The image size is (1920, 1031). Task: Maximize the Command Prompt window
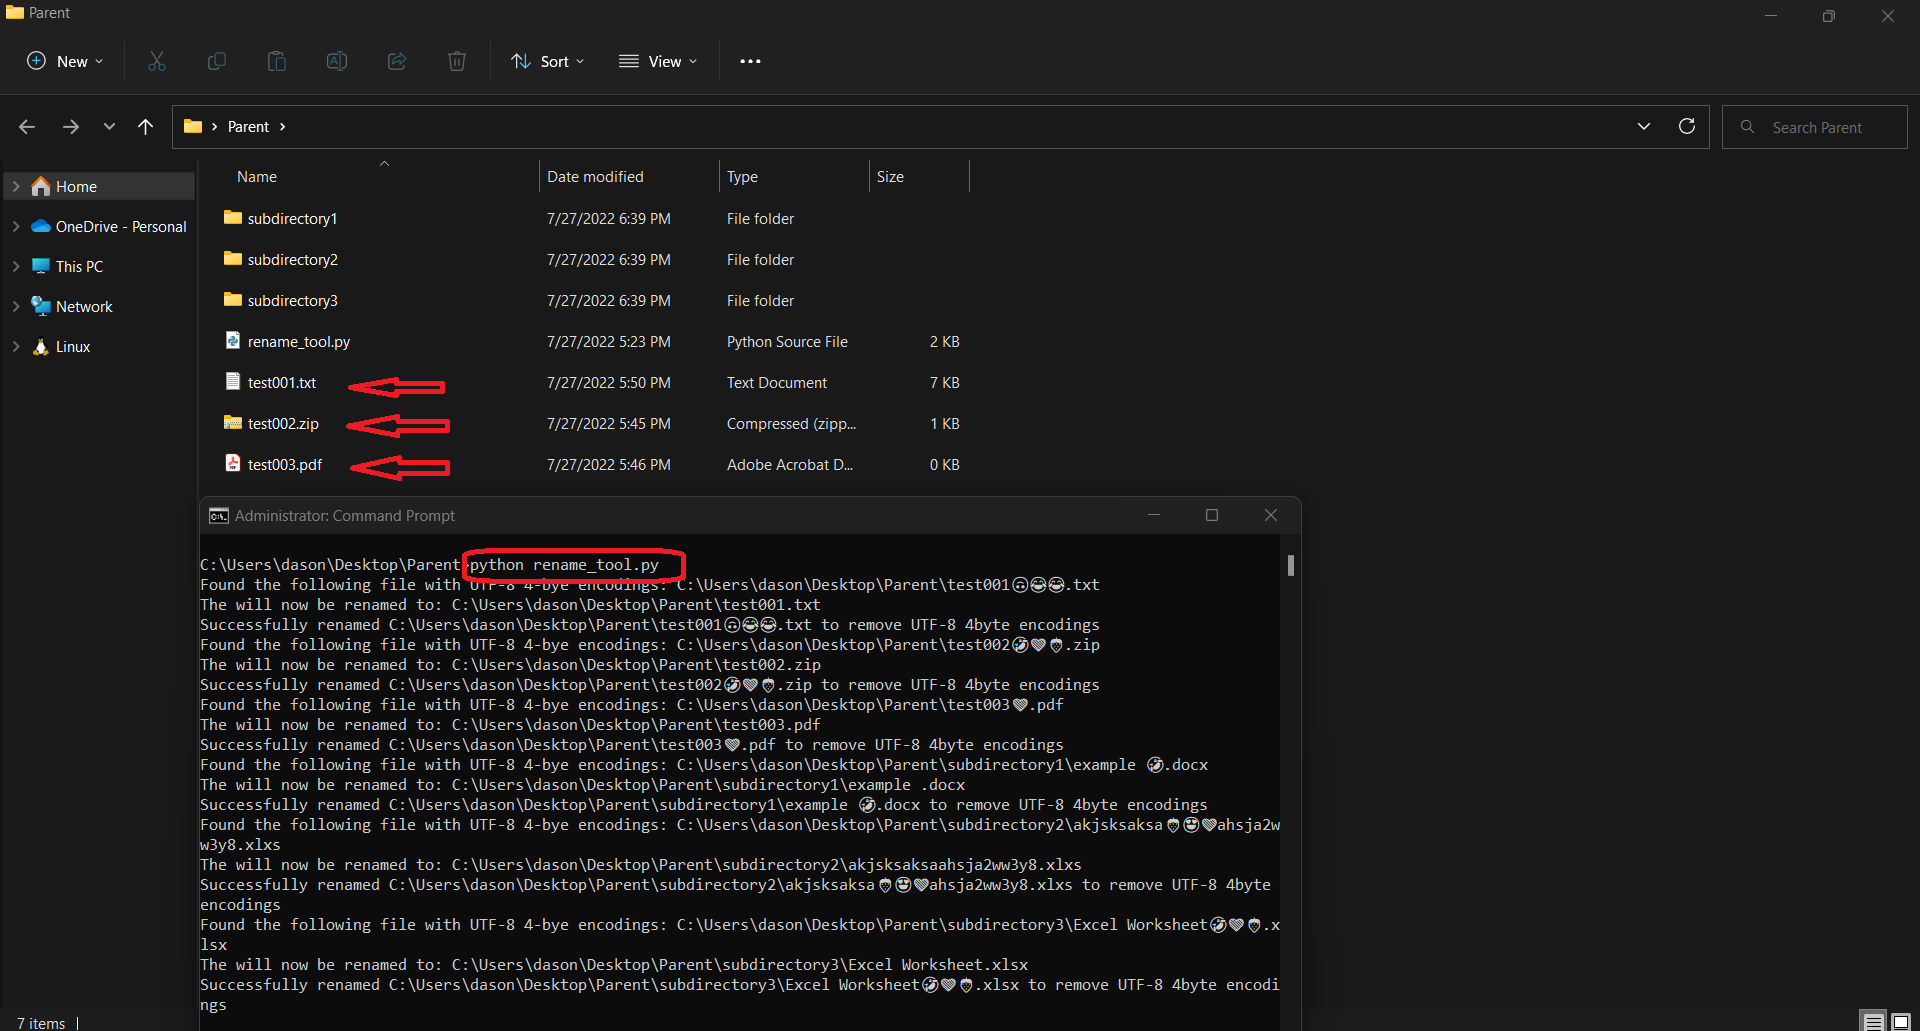[x=1212, y=515]
